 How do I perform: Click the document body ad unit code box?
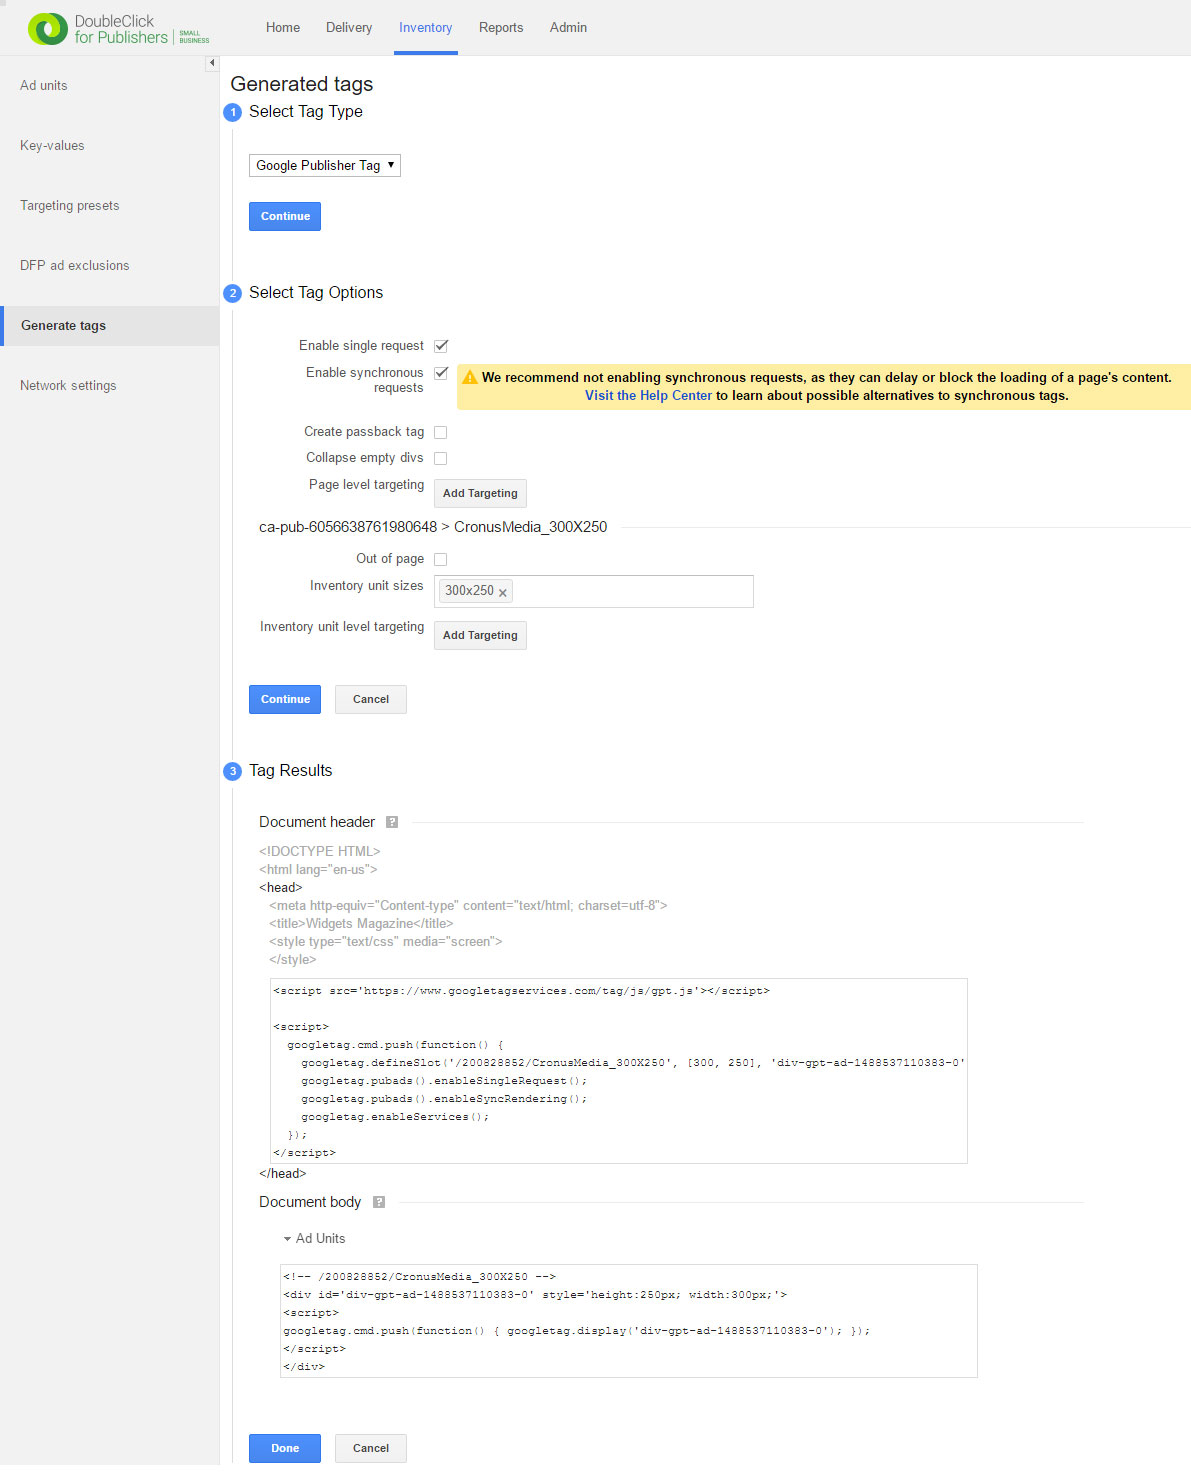(x=629, y=1321)
